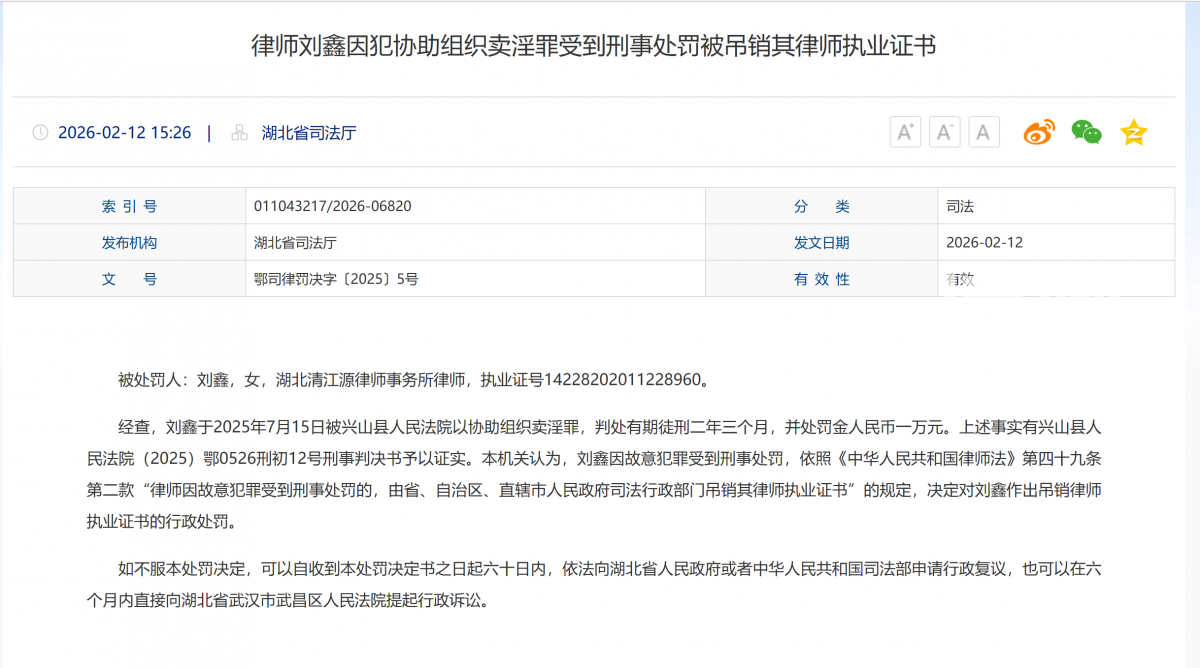Click the 分类 value 司法
This screenshot has height=668, width=1200.
(x=960, y=207)
